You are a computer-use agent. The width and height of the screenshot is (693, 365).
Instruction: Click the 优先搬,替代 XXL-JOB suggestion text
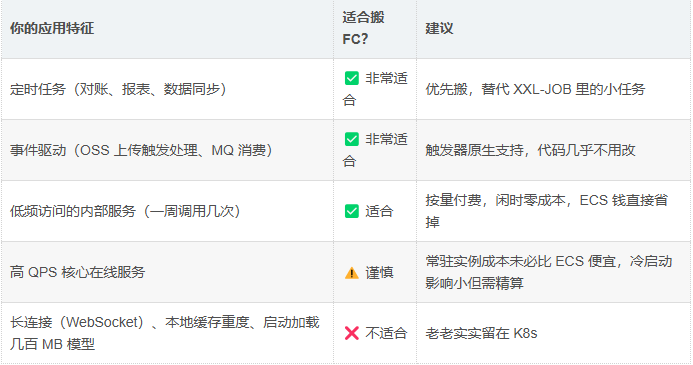tap(535, 89)
